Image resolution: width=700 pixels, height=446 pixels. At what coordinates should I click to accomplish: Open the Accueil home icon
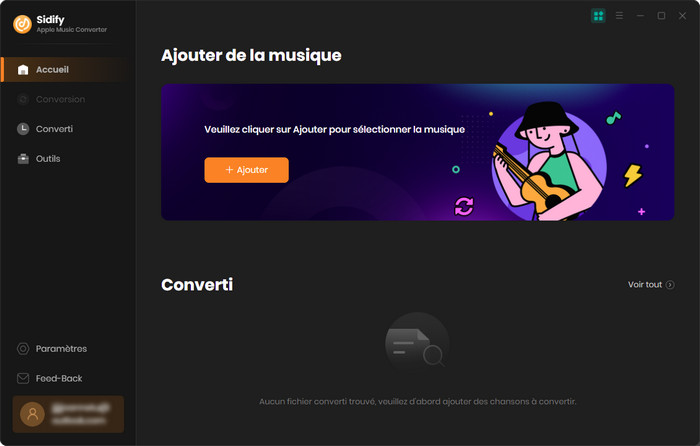23,70
